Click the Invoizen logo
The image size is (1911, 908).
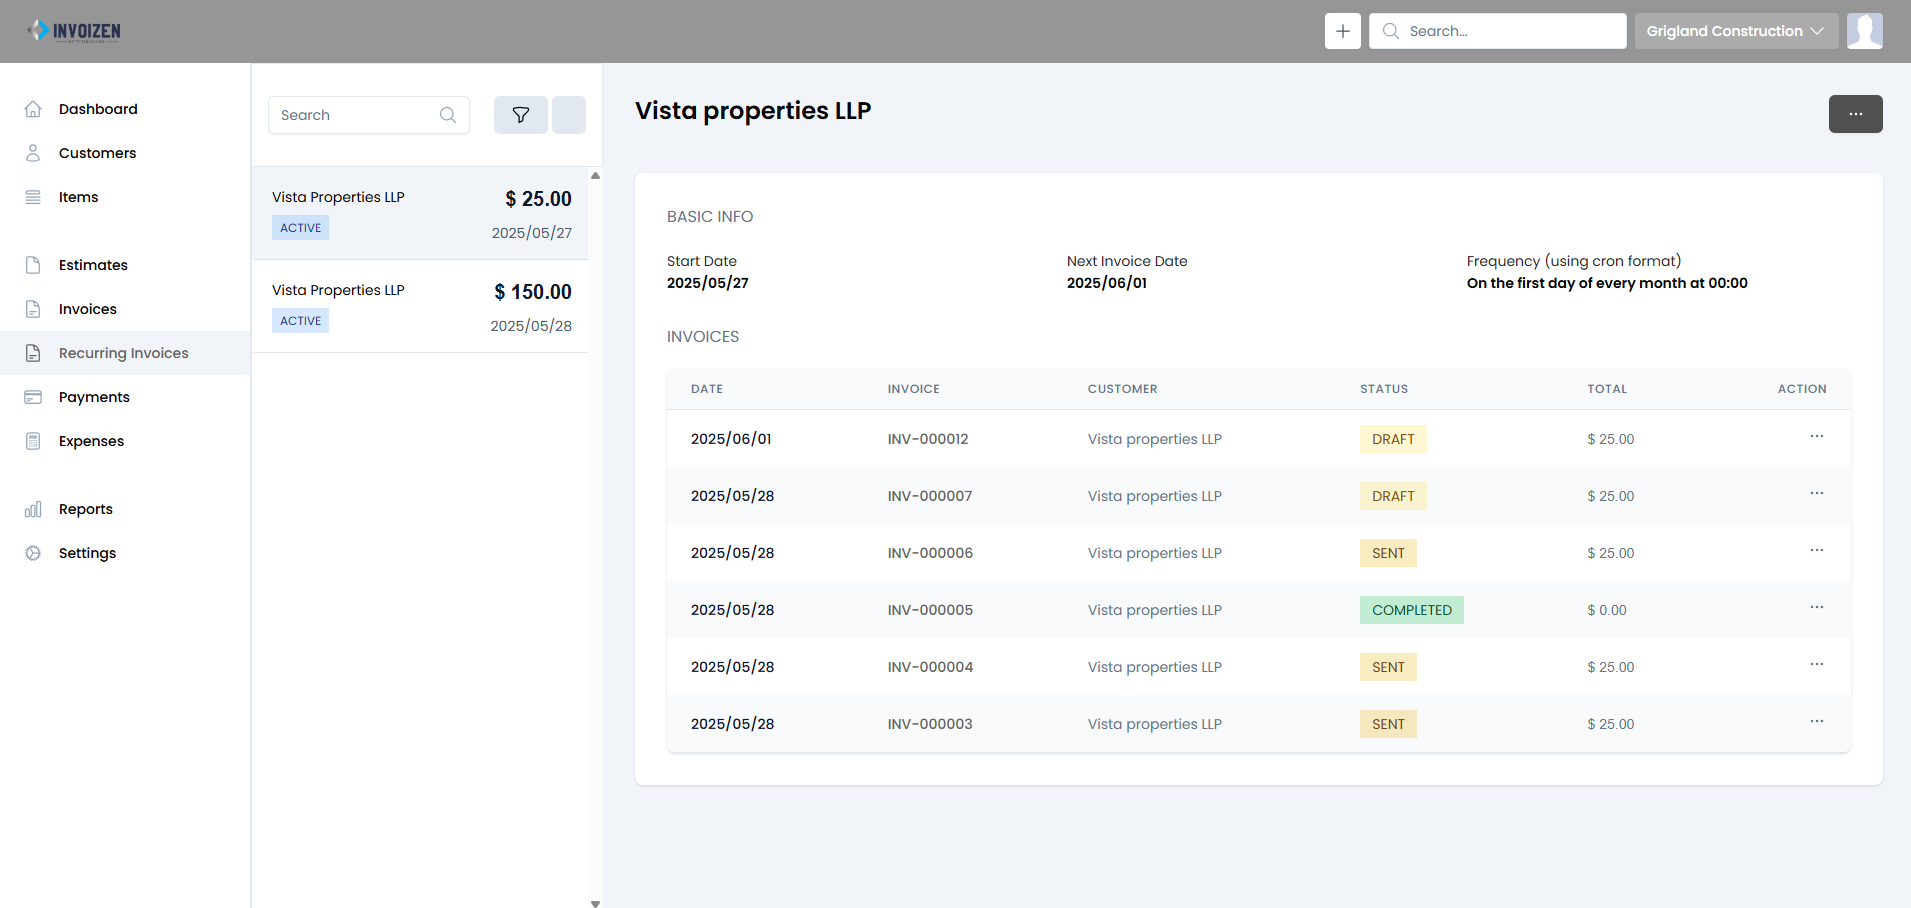click(x=73, y=31)
